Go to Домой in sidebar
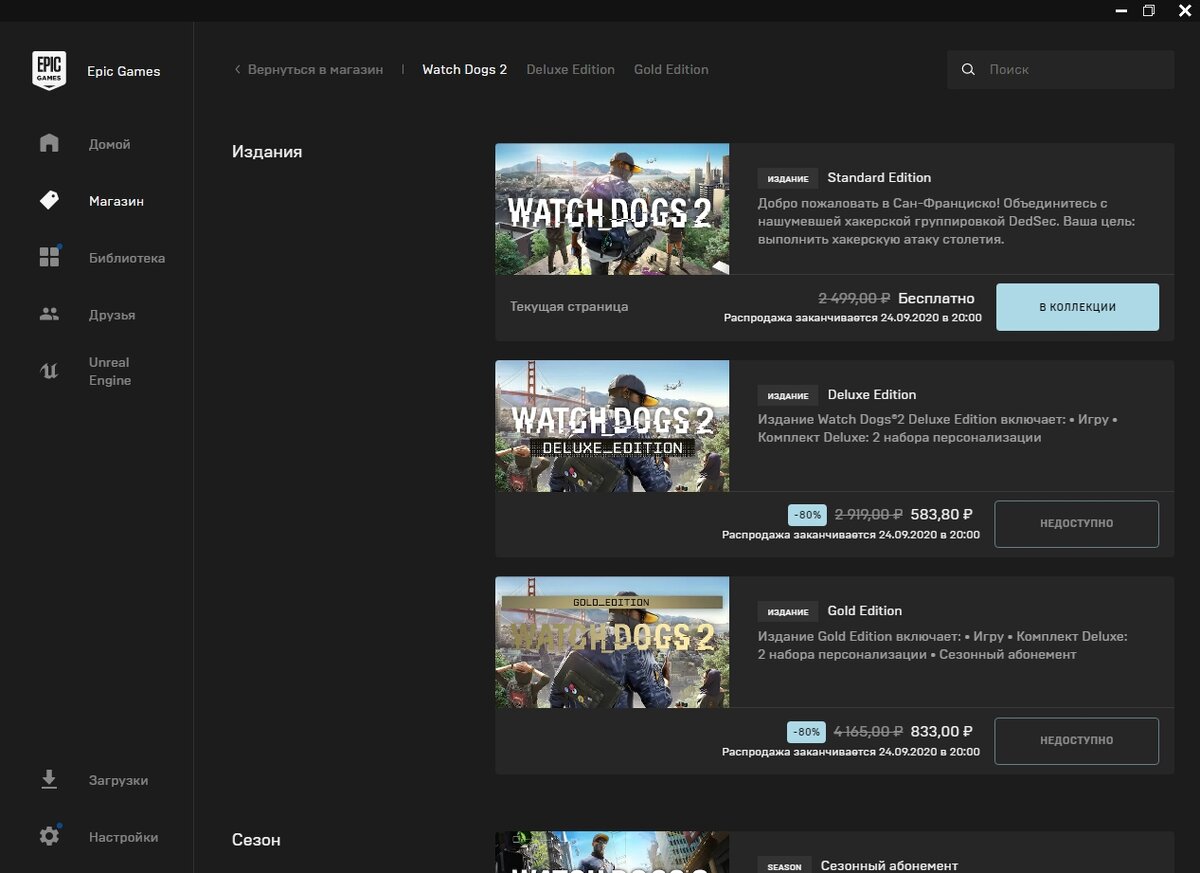The width and height of the screenshot is (1200, 873). click(x=110, y=144)
